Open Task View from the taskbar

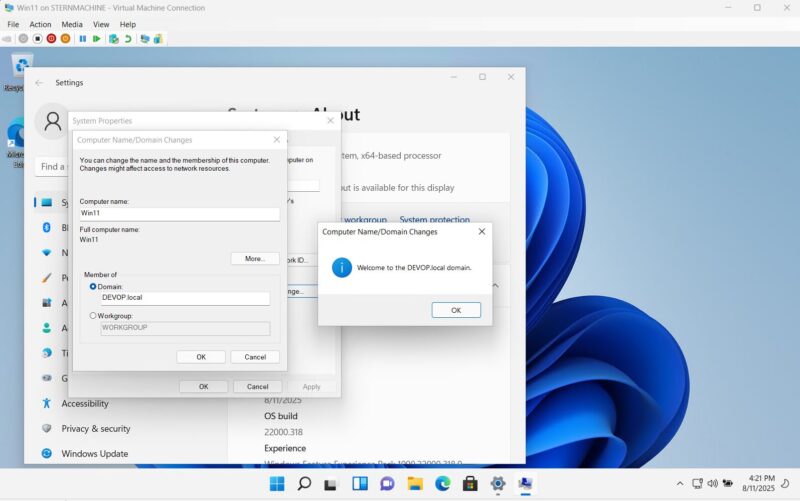[331, 484]
